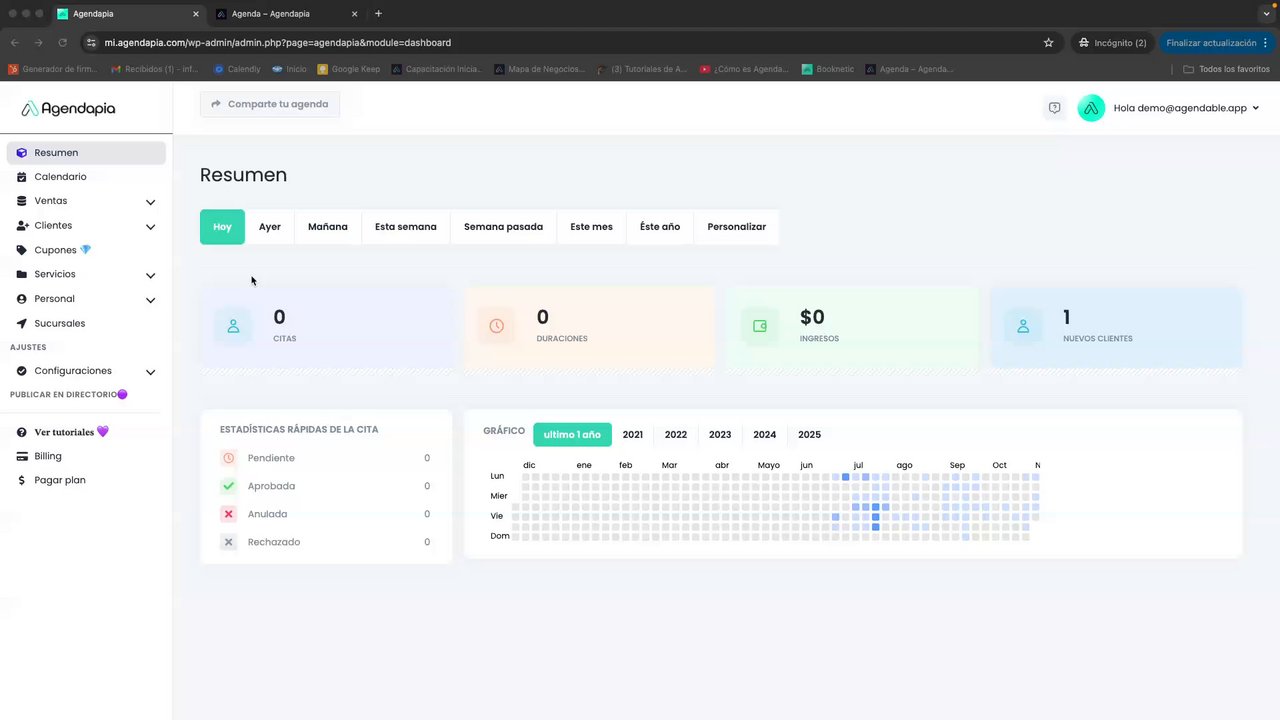Screen dimensions: 1280x720
Task: Show the 2021 chart
Action: tap(633, 435)
